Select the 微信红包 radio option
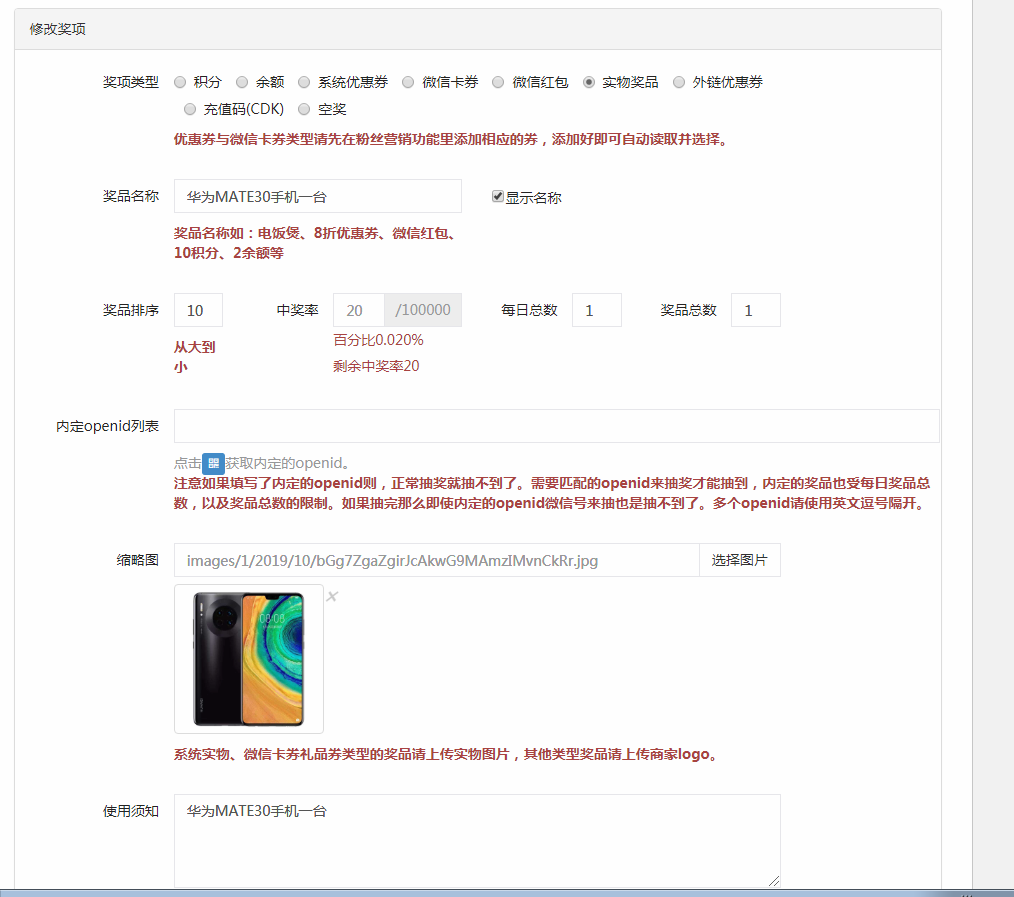Screen dimensions: 1014x897 point(498,82)
